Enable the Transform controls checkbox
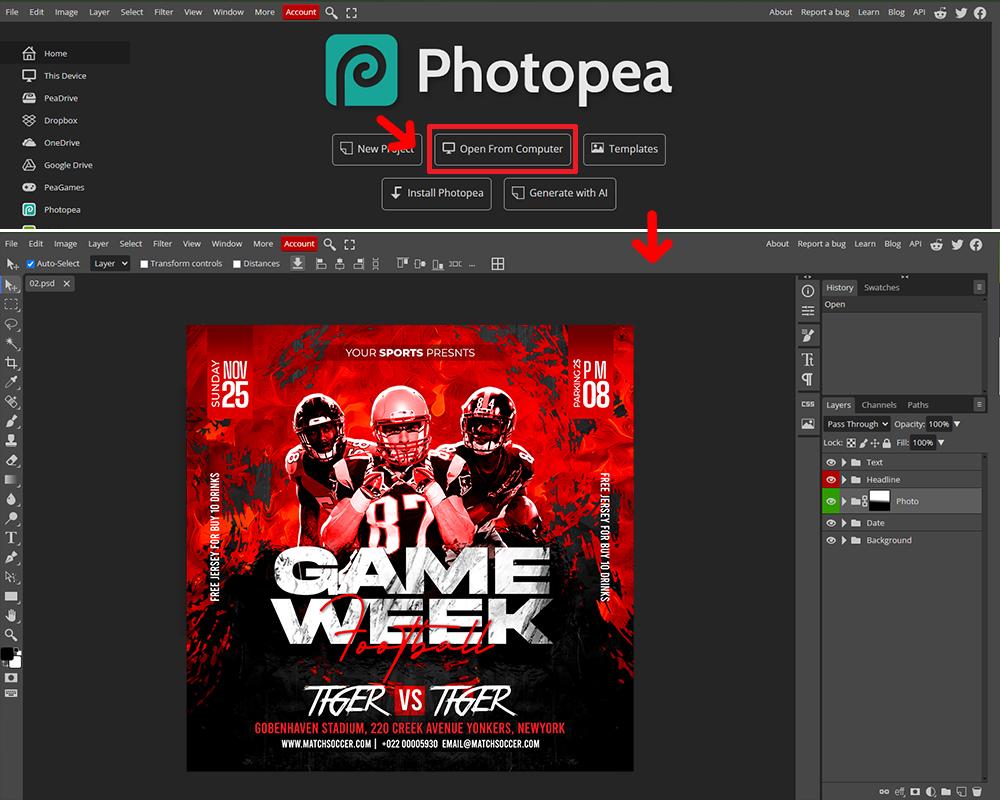1000x800 pixels. (144, 263)
